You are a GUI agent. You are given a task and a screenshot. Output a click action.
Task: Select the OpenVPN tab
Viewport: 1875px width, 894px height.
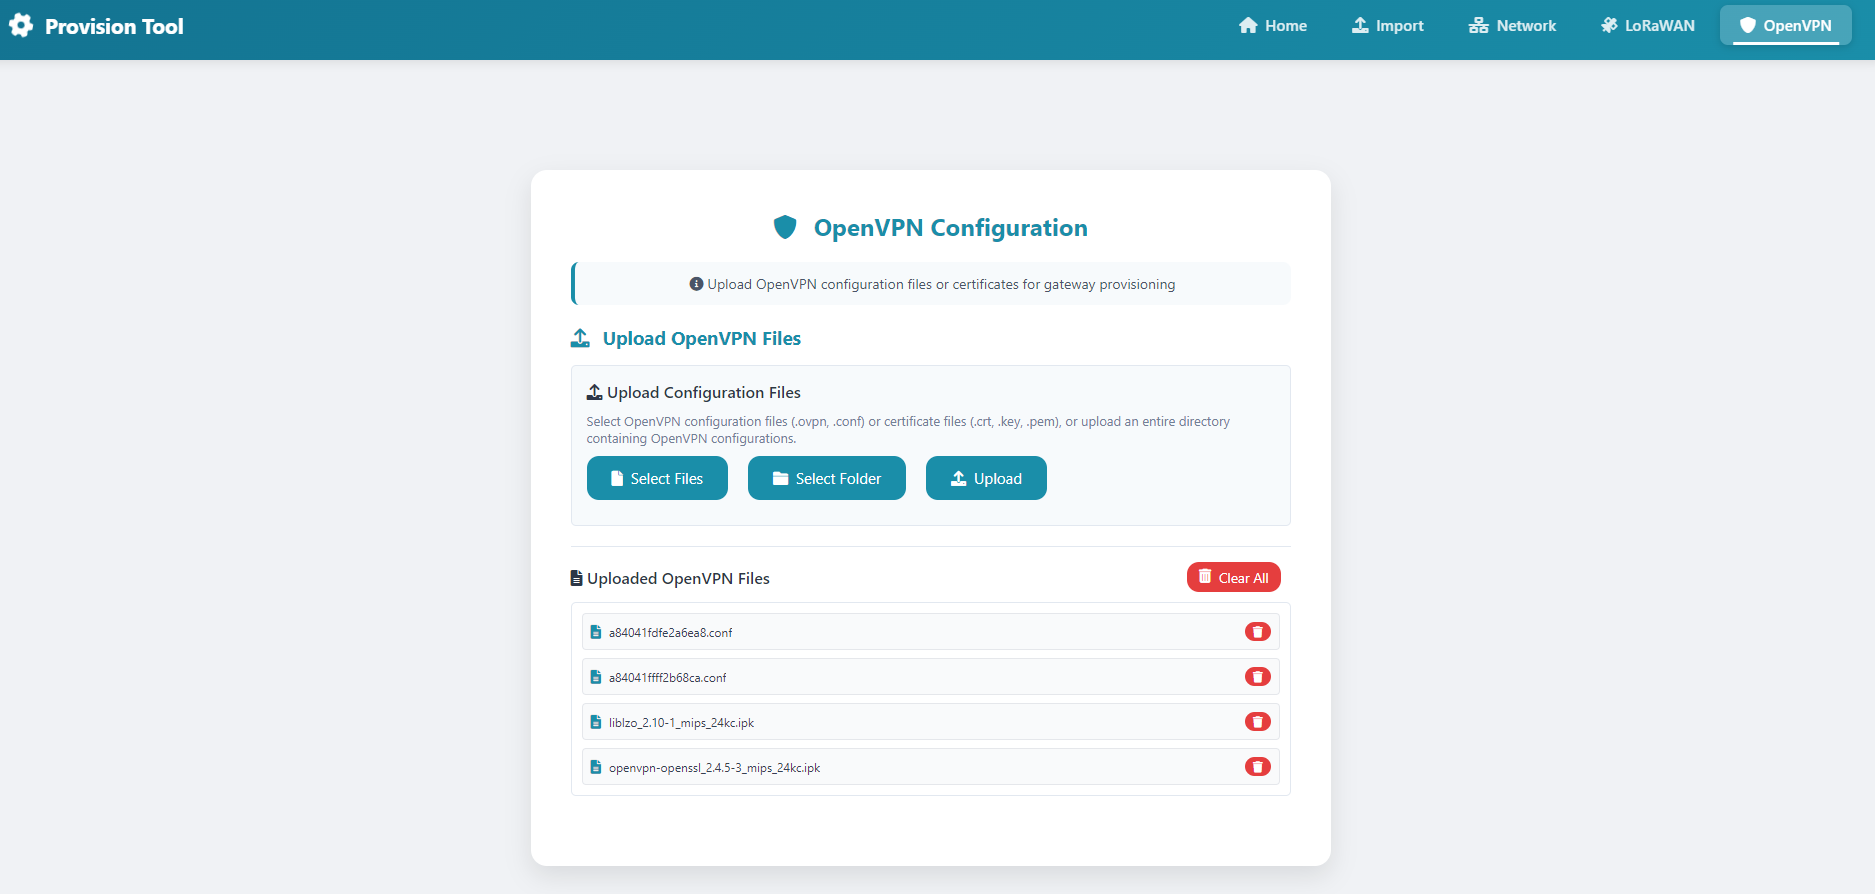pos(1785,26)
